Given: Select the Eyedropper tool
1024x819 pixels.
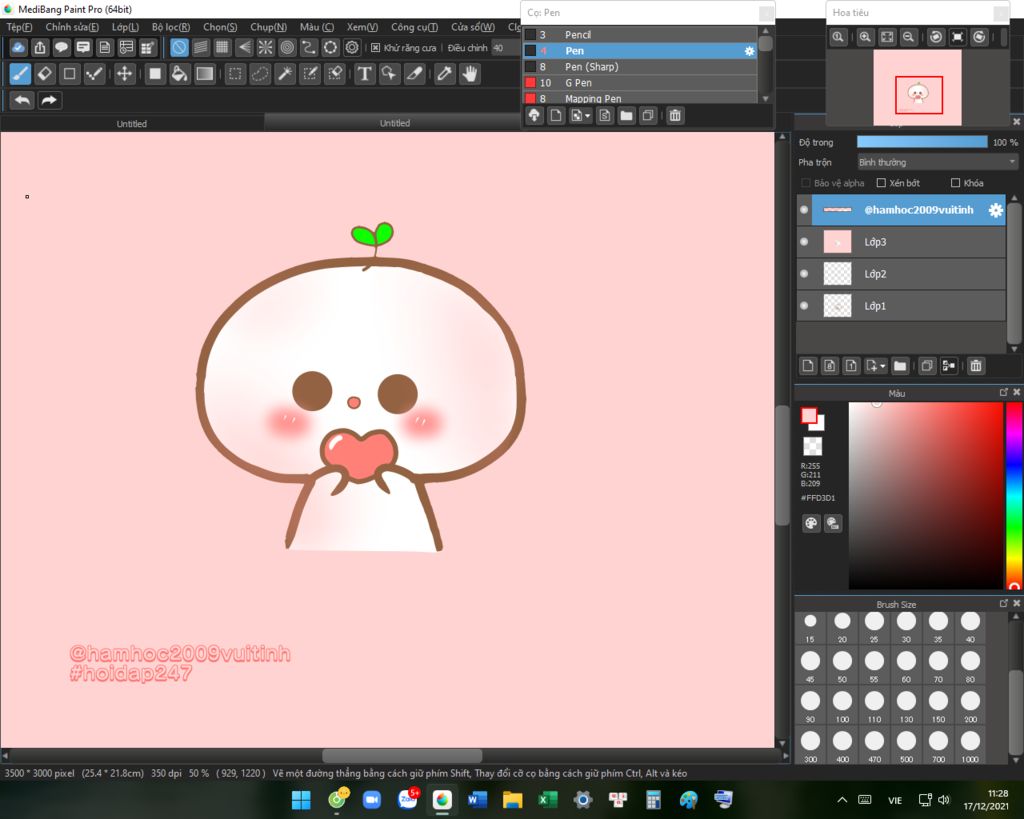Looking at the screenshot, I should pos(444,74).
